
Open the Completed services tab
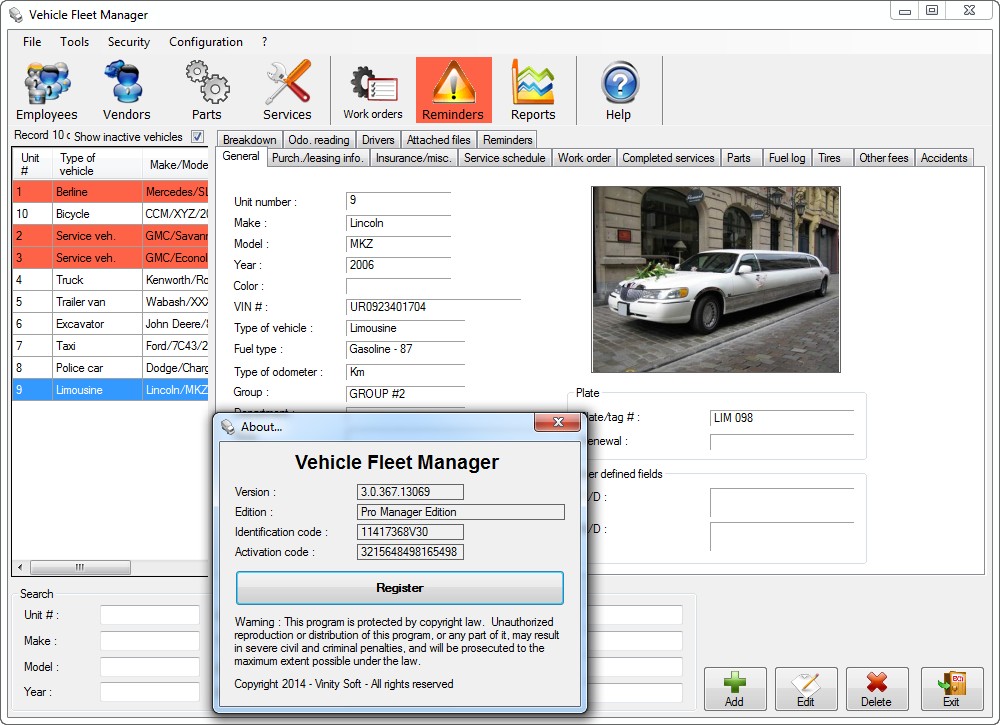668,158
